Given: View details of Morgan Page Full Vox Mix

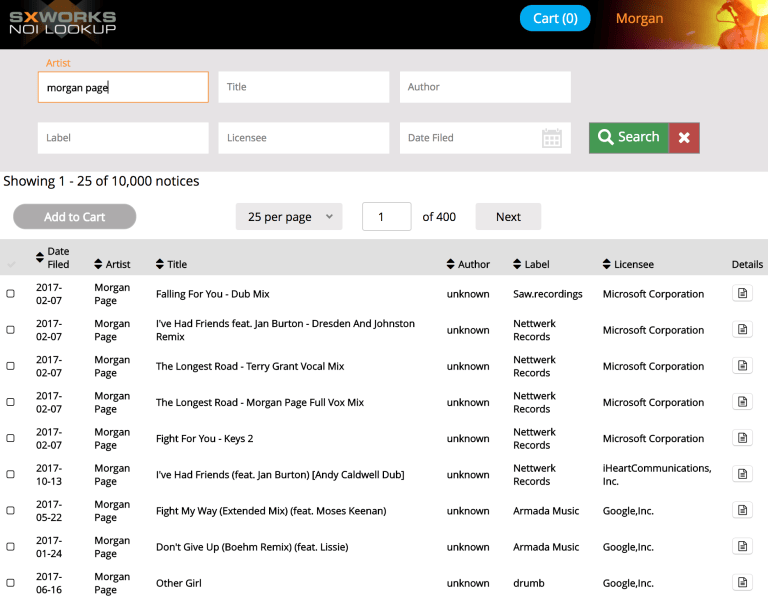Looking at the screenshot, I should tap(742, 402).
